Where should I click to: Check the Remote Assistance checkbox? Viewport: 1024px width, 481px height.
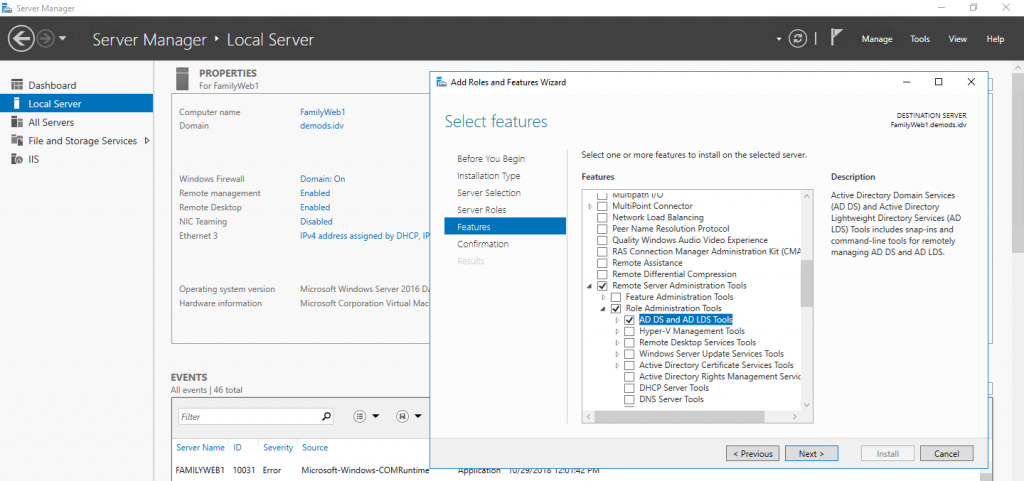pos(602,263)
